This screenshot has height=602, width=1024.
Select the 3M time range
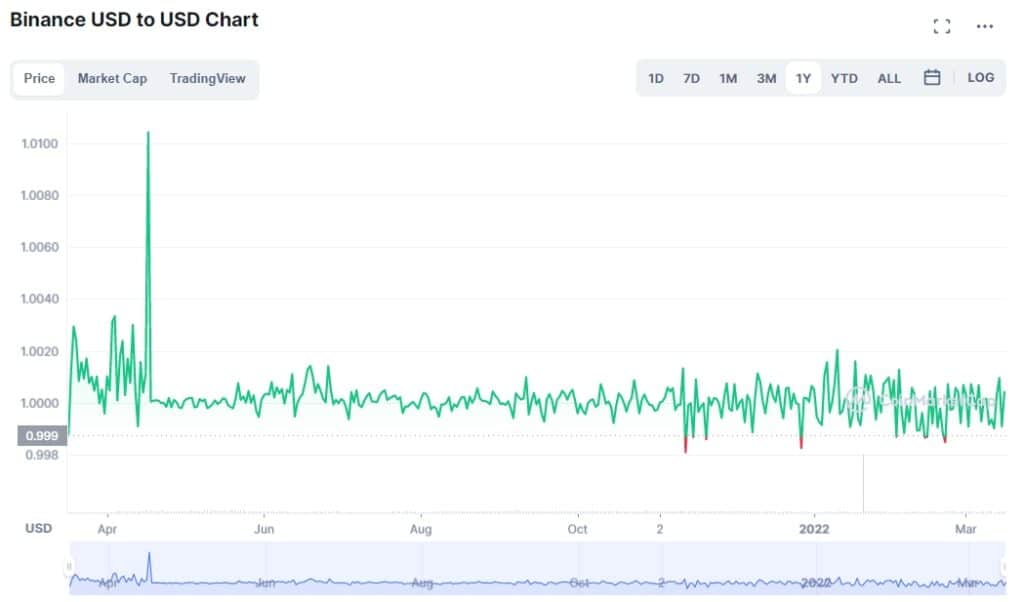[x=766, y=78]
